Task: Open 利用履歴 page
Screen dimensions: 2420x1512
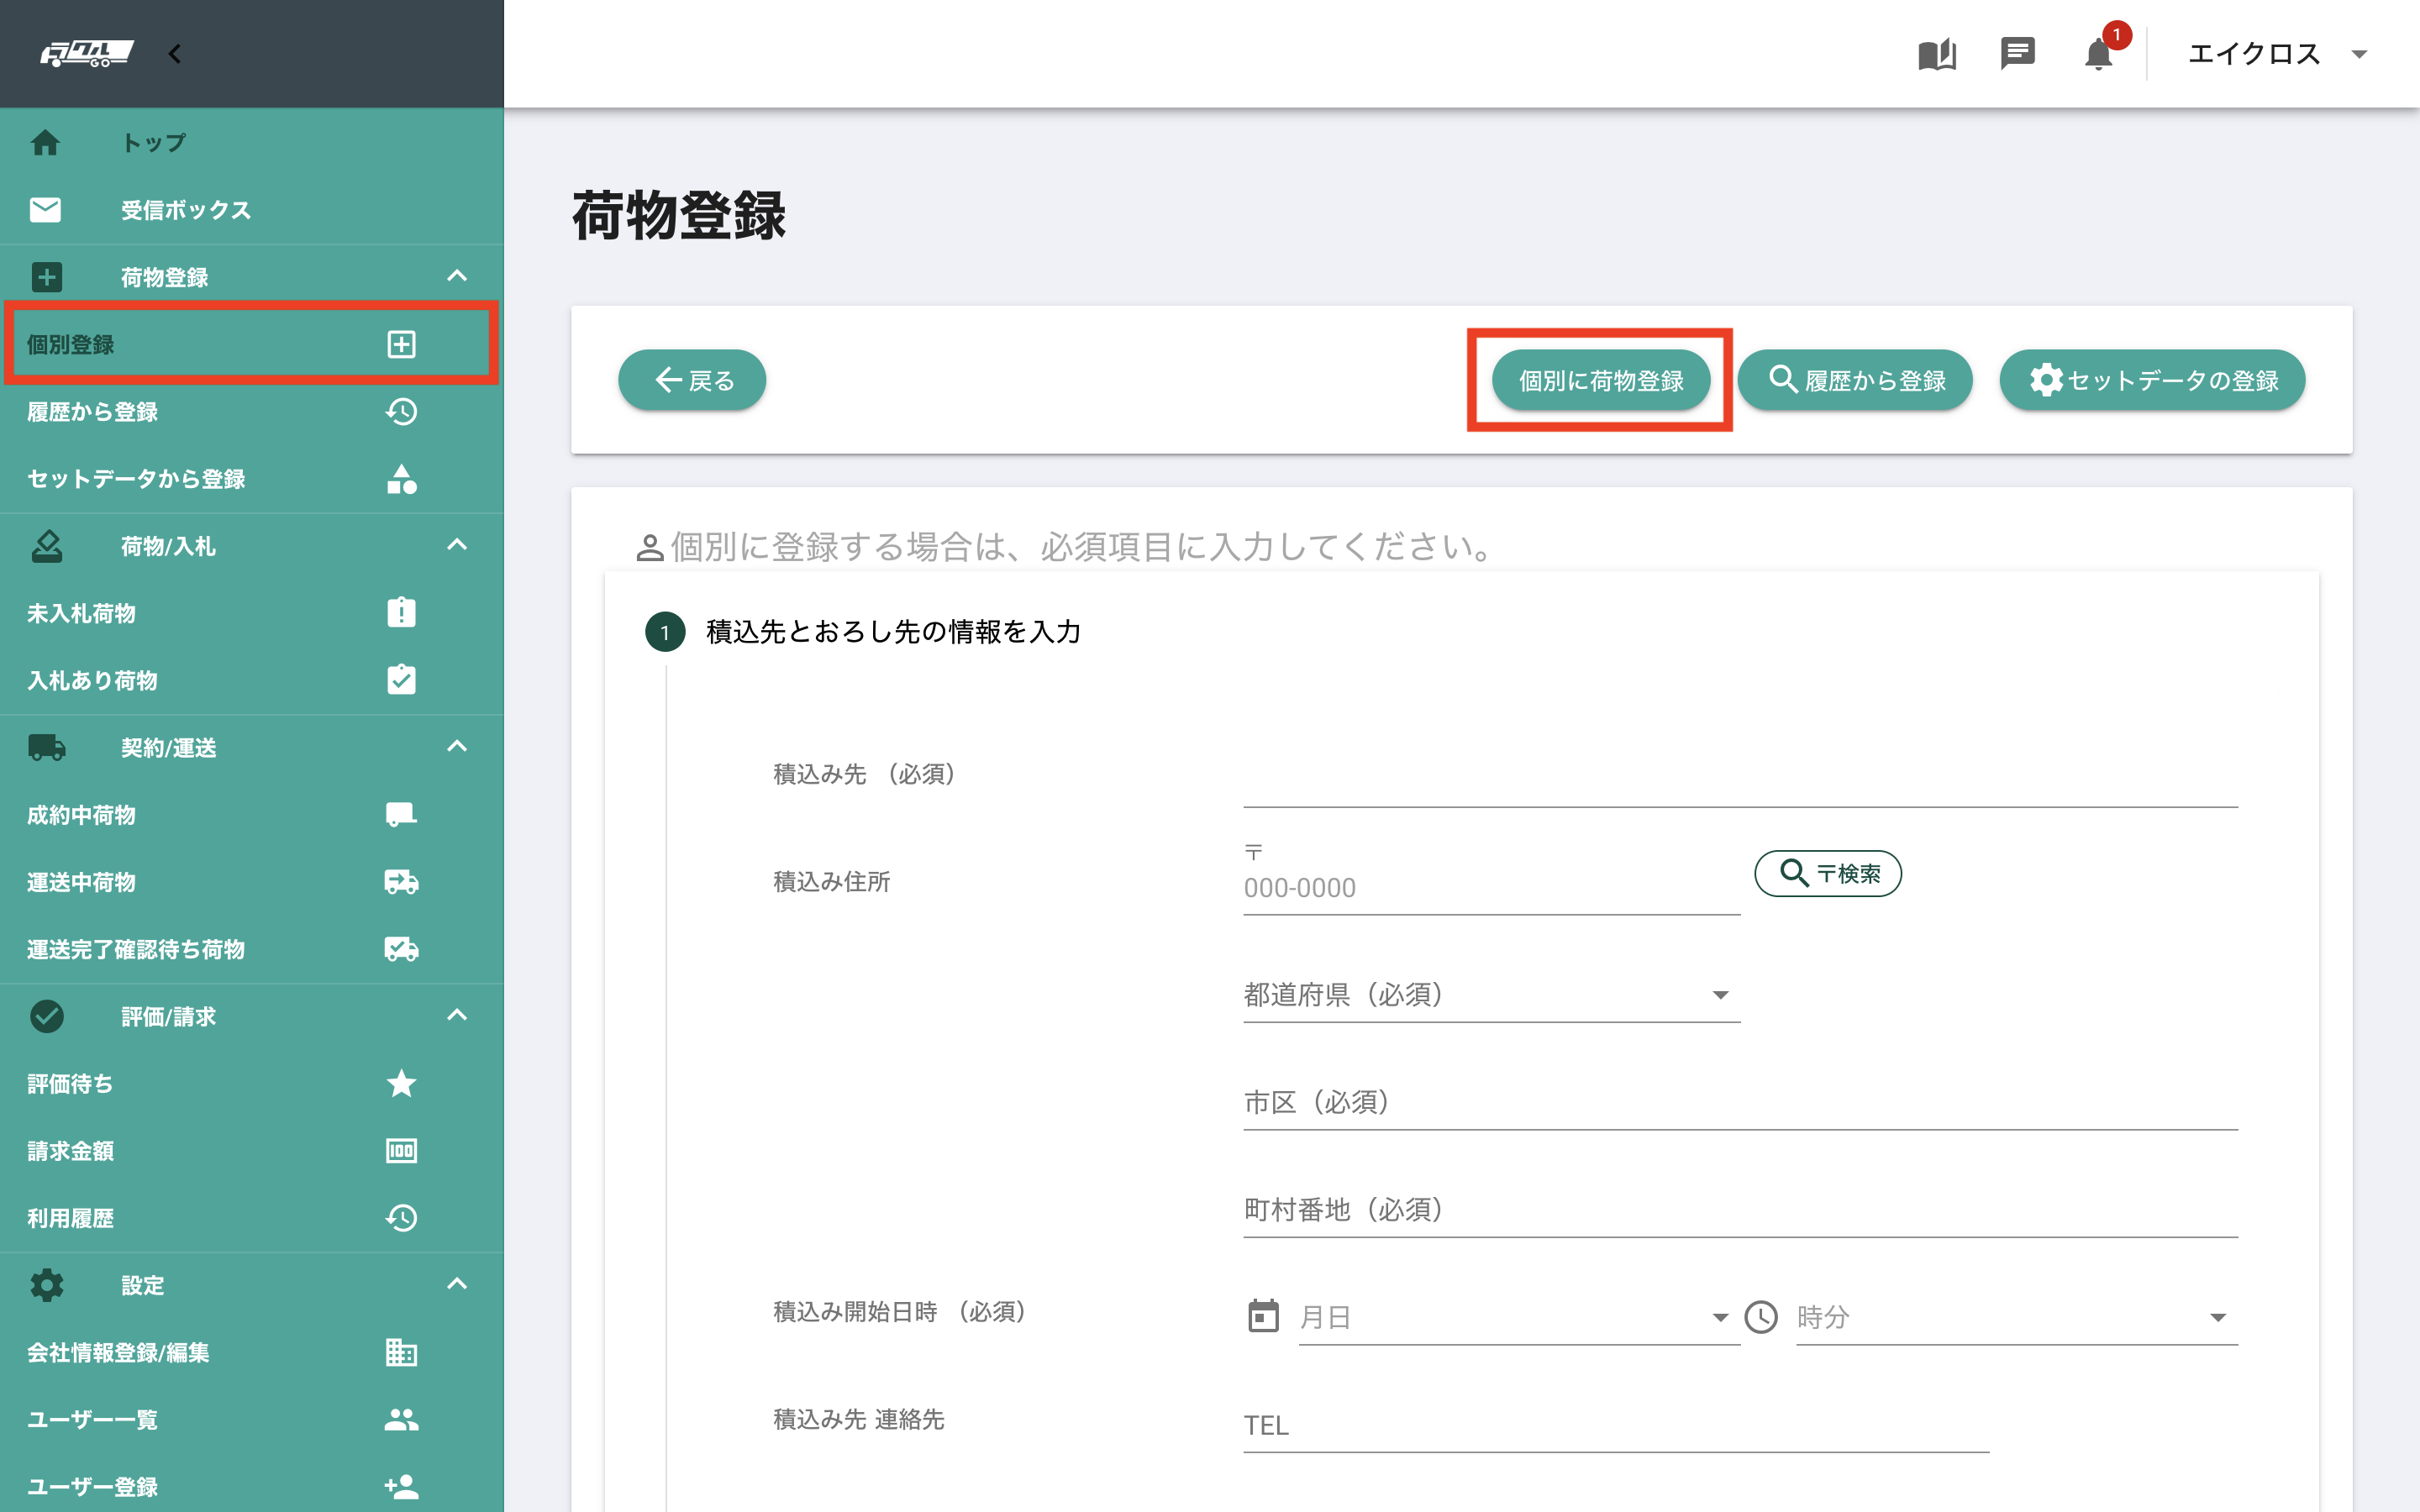Action: 252,1218
